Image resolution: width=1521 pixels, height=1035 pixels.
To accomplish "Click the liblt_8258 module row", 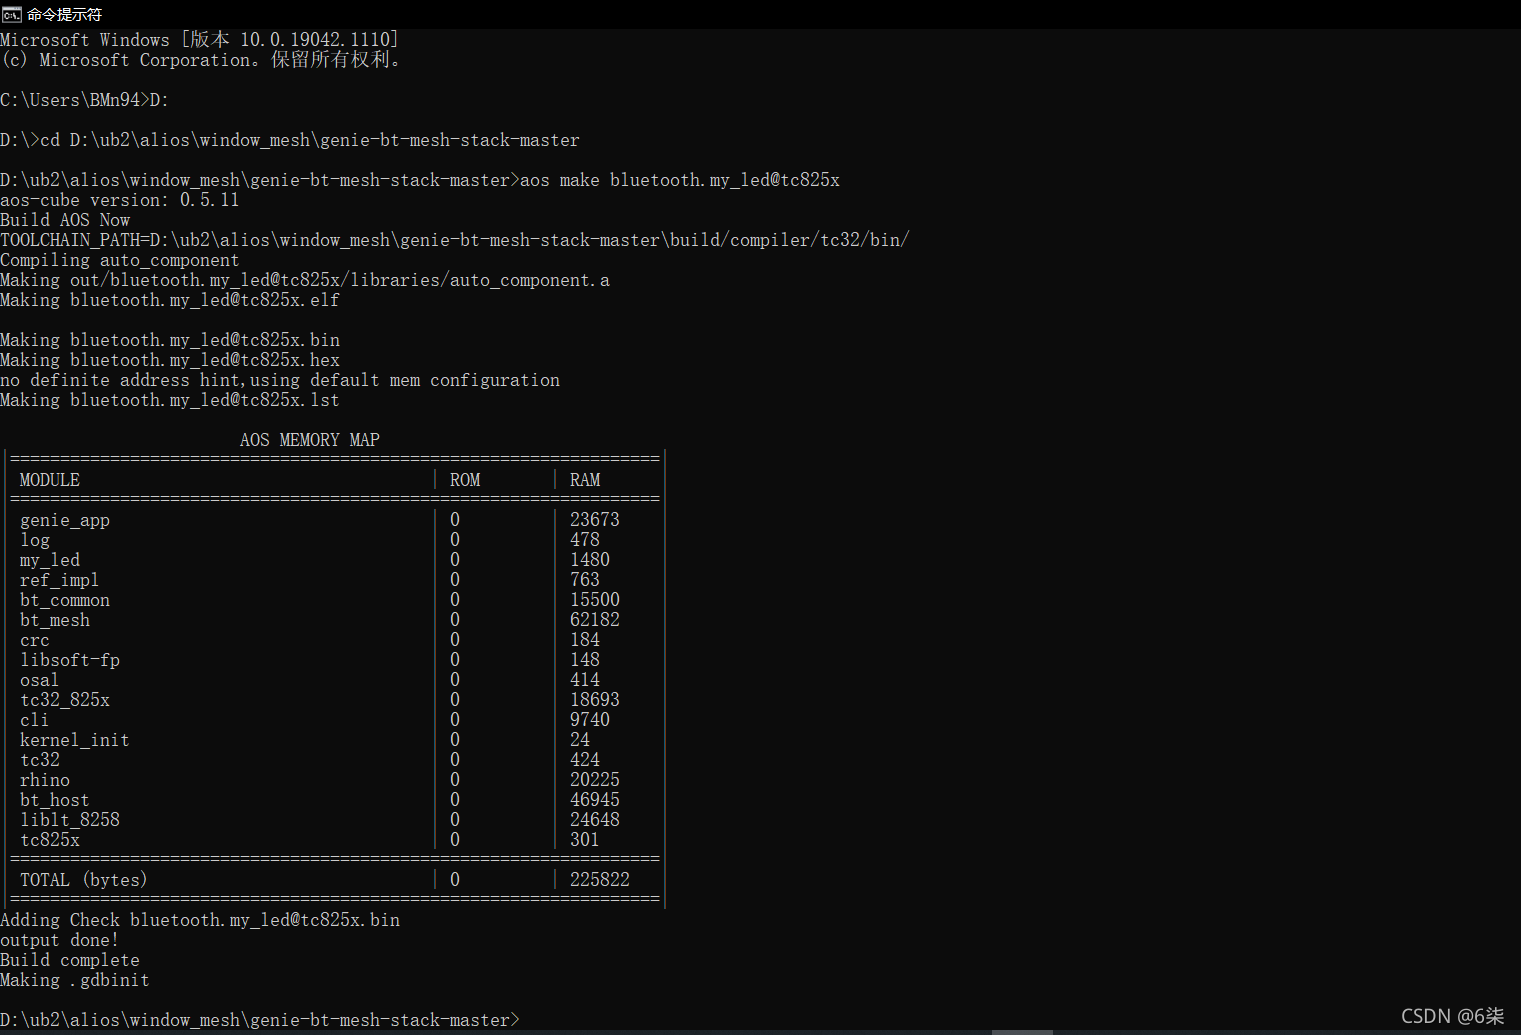I will click(335, 820).
